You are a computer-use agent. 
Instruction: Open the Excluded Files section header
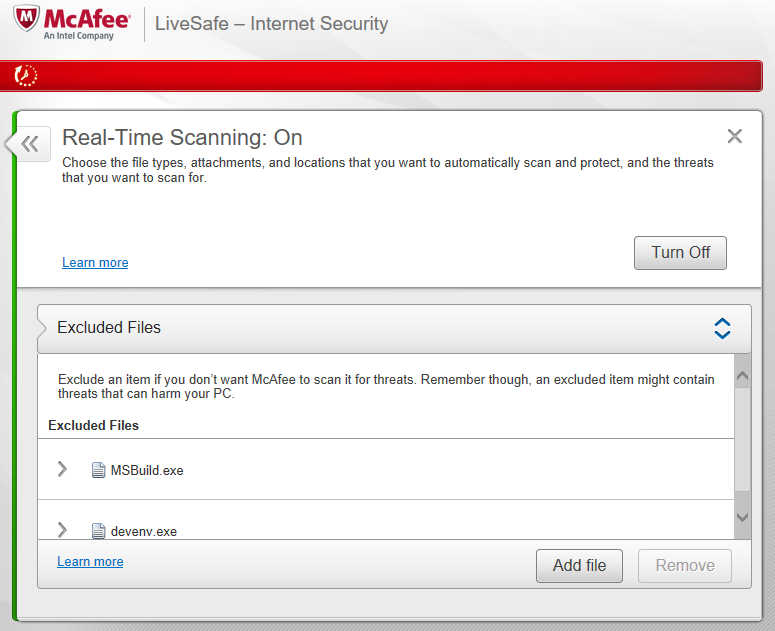point(109,328)
